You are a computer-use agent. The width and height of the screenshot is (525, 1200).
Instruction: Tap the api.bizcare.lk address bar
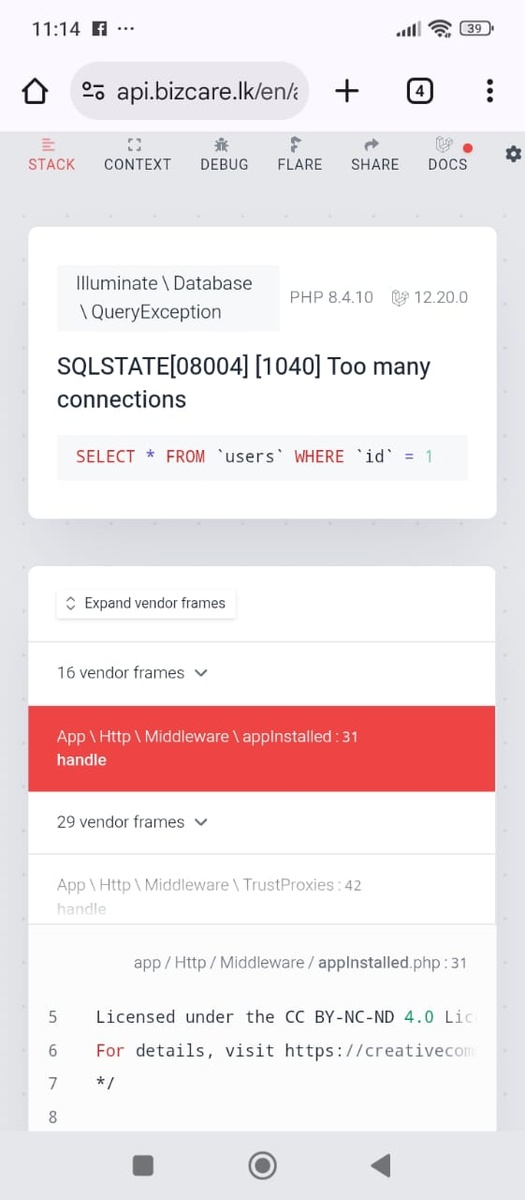191,92
